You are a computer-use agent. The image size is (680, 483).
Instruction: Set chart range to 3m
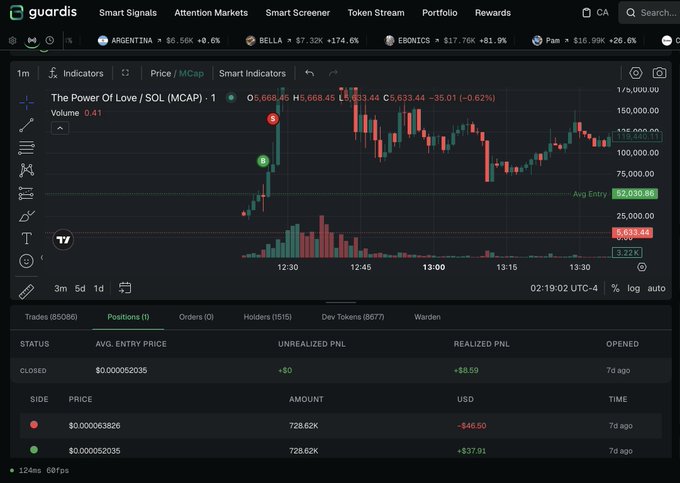(x=61, y=288)
